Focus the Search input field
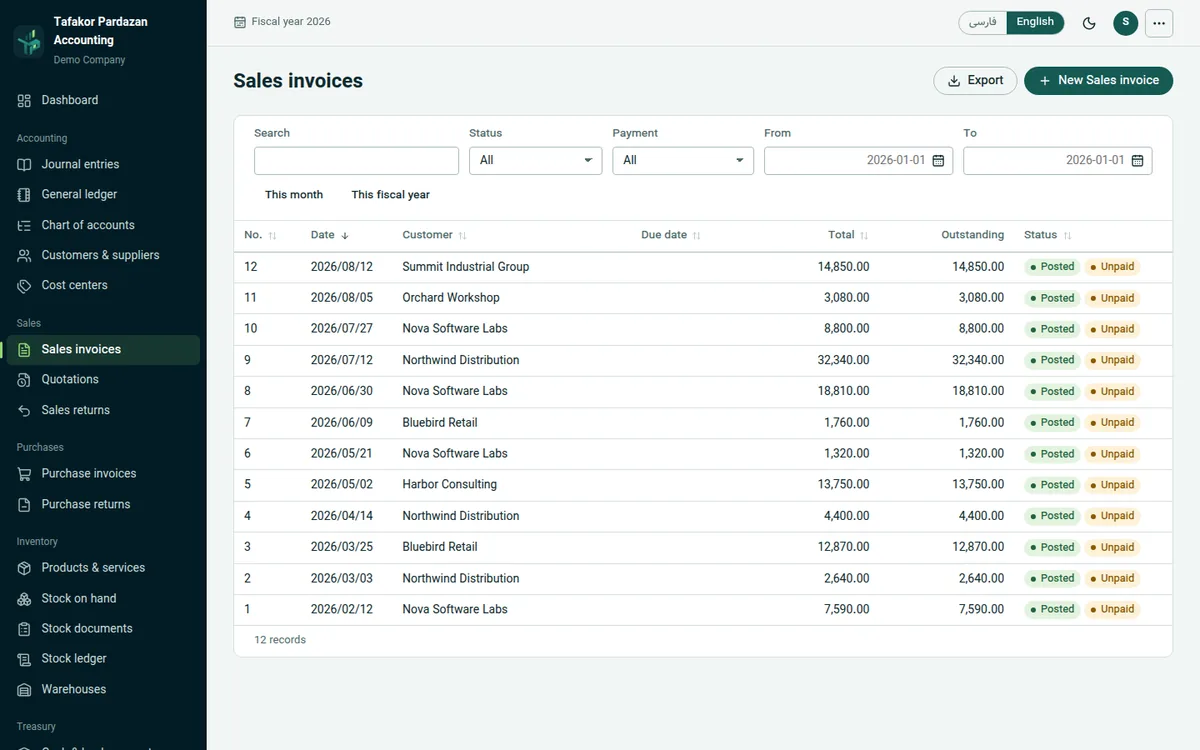This screenshot has width=1200, height=750. pyautogui.click(x=356, y=161)
